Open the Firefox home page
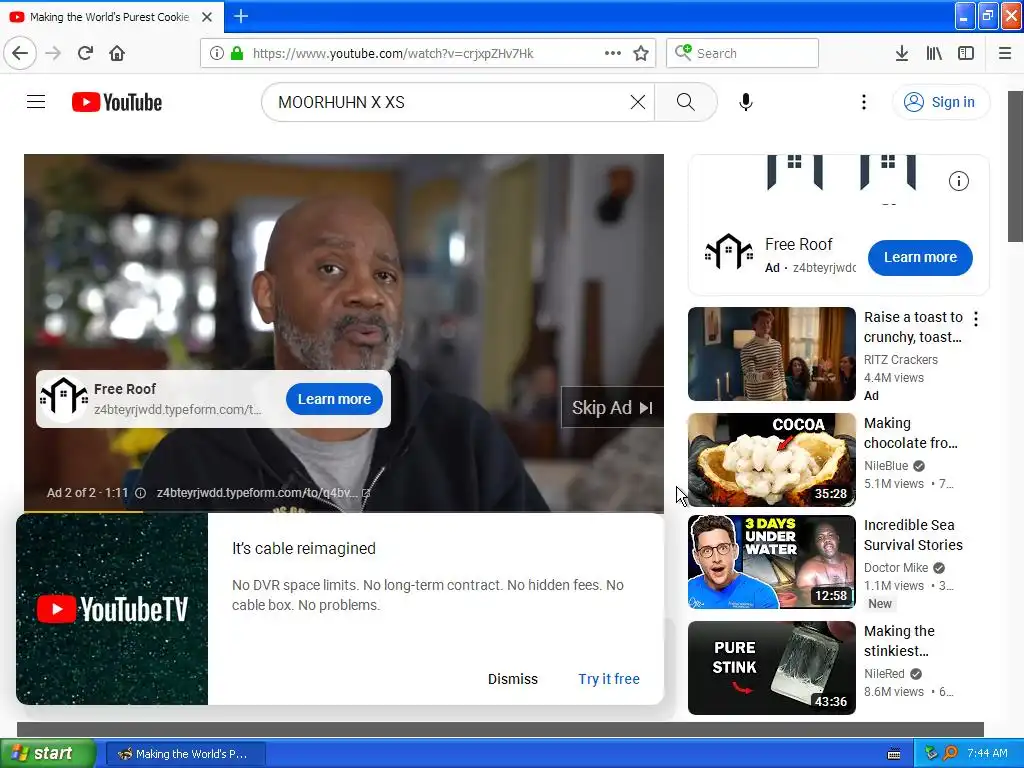The image size is (1024, 768). (117, 53)
